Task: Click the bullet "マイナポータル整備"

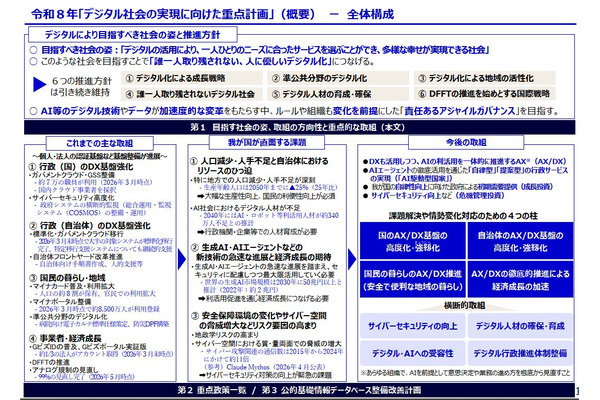Action: 60,301
